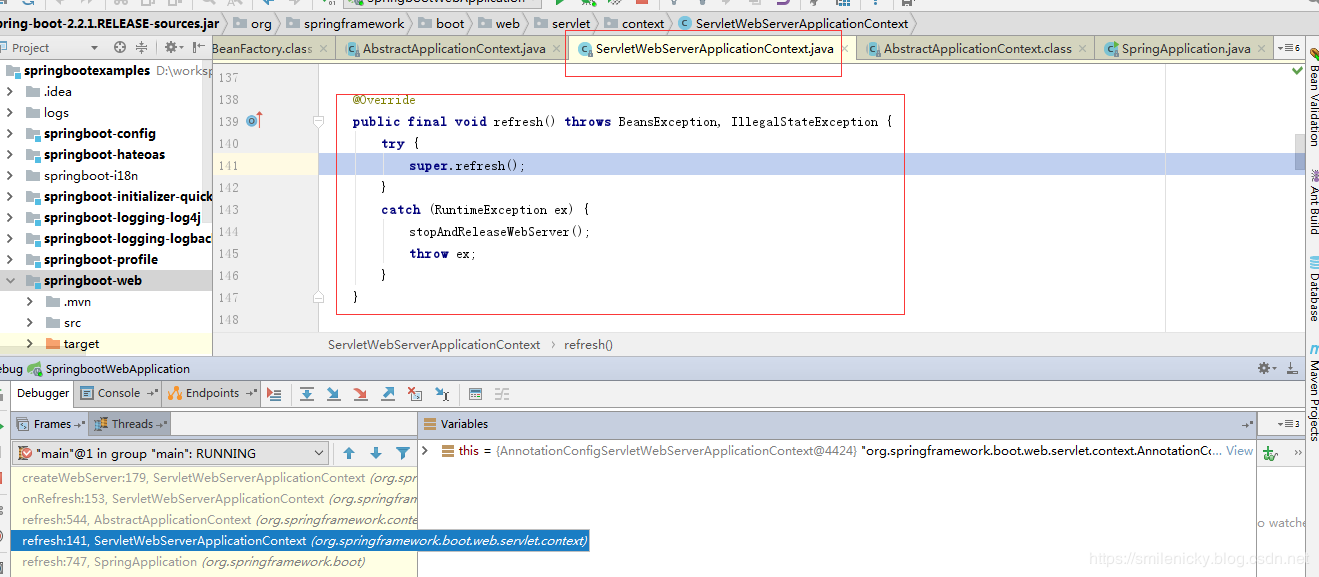Click View link for 'this' variable

coord(1239,451)
